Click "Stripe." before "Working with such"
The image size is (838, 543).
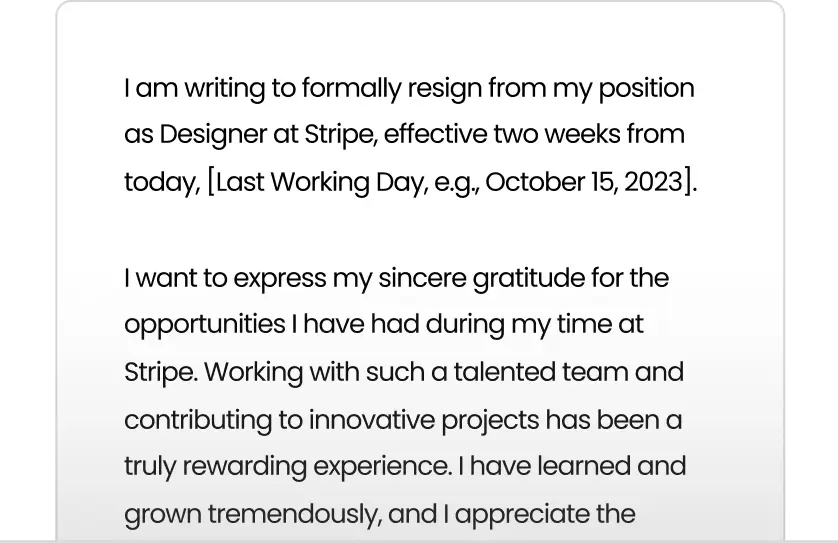161,372
